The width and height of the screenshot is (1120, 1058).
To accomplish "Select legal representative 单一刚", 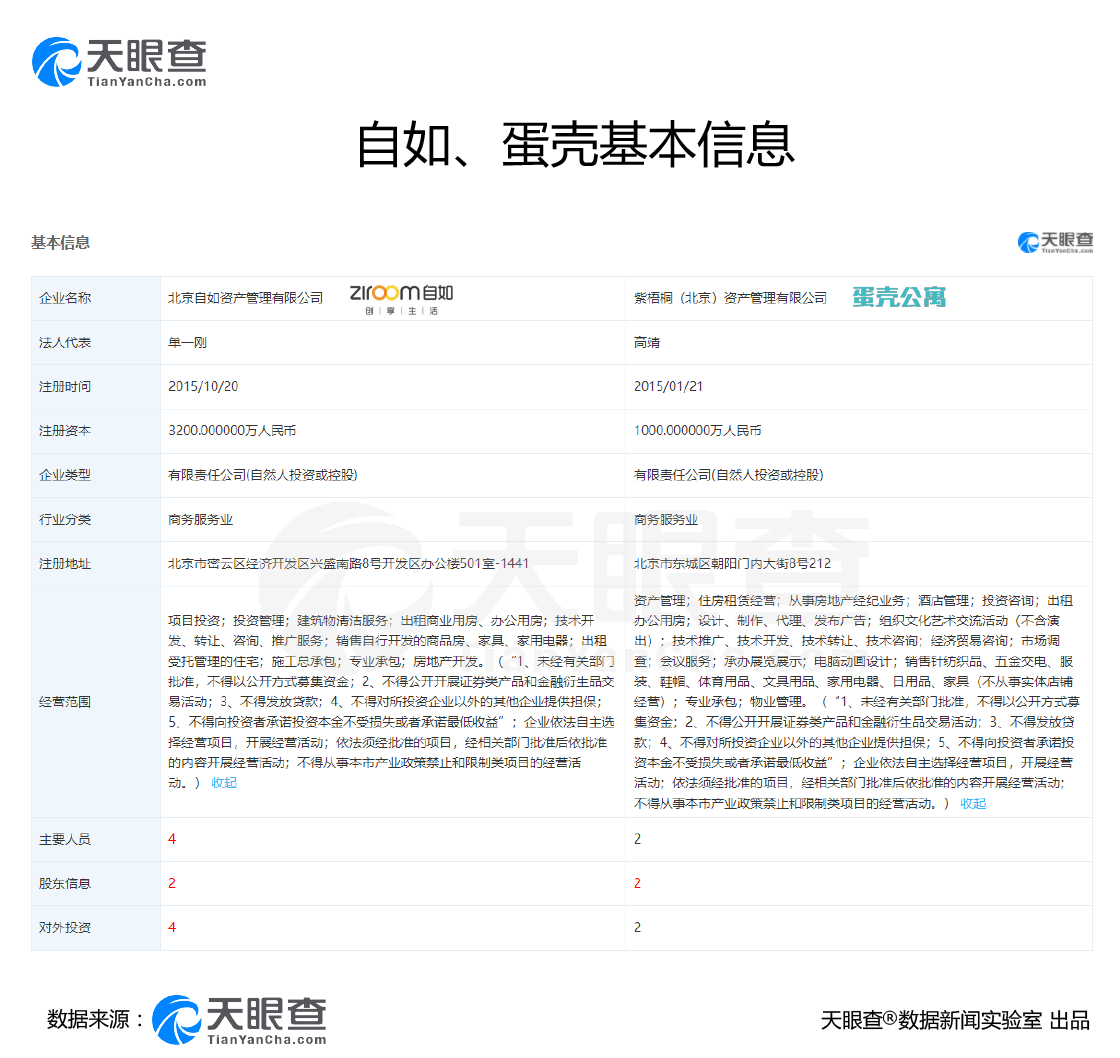I will (x=187, y=342).
